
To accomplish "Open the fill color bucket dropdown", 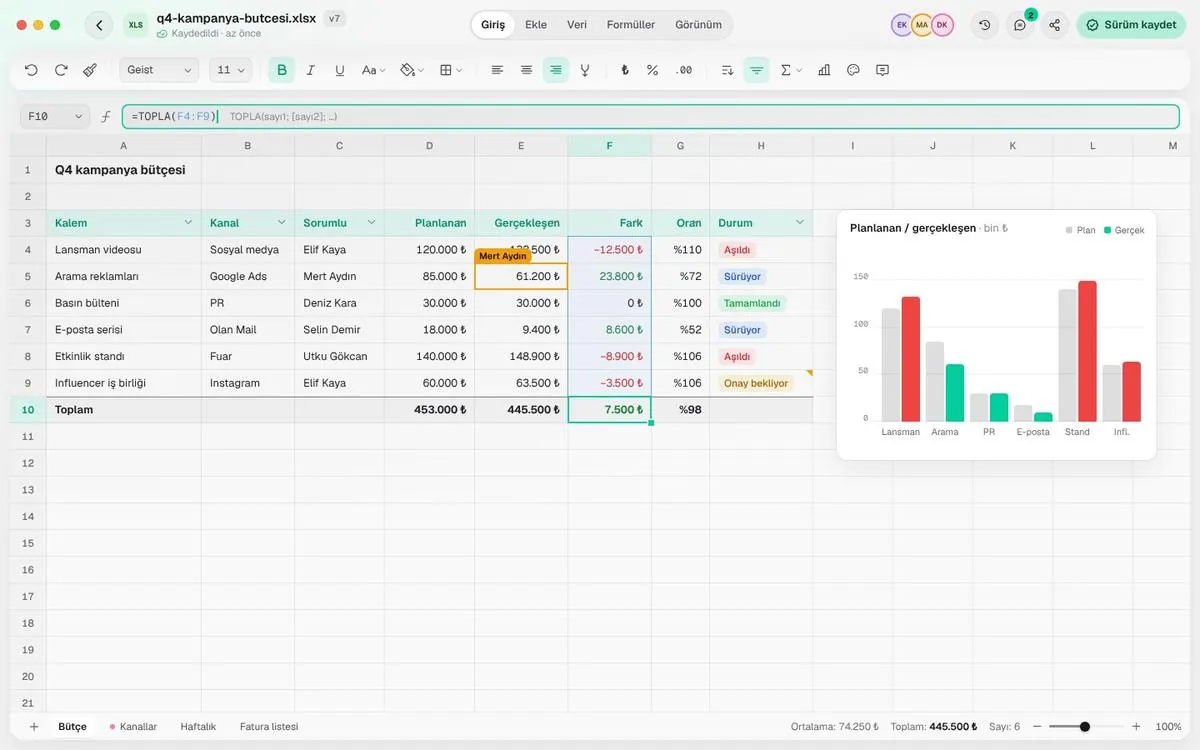I will (x=412, y=70).
